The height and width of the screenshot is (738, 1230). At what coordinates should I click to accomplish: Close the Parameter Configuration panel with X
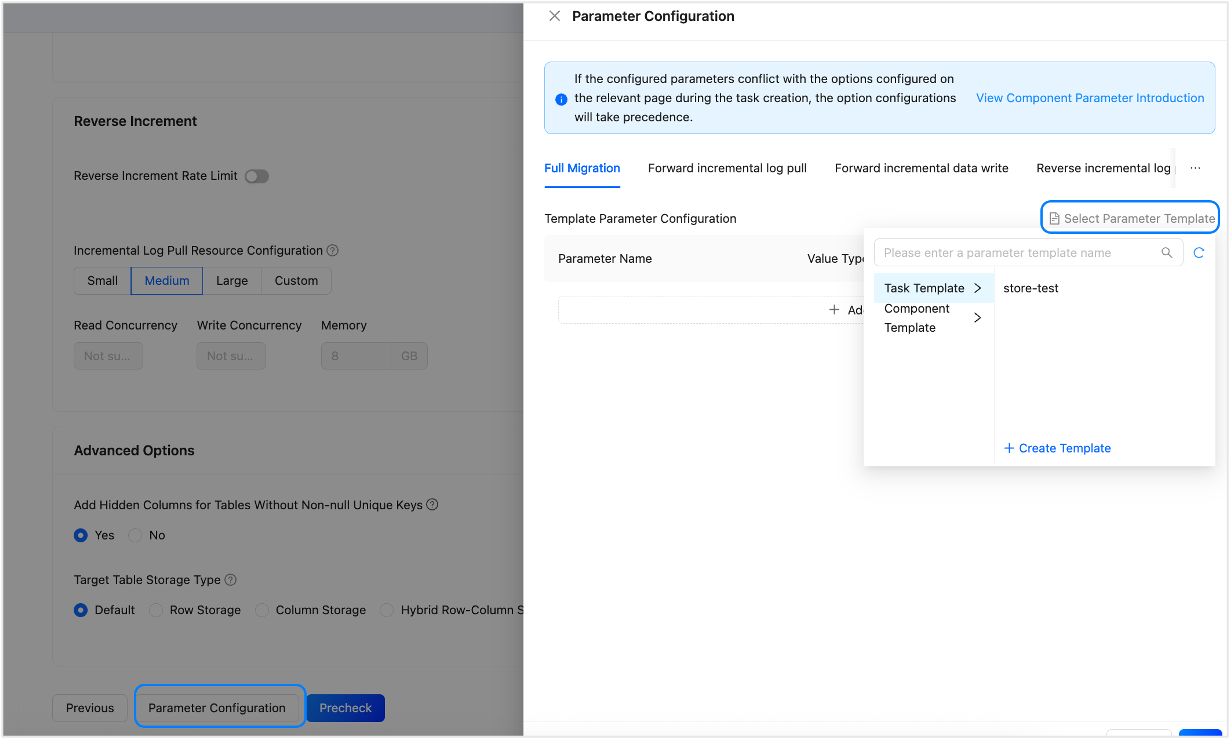tap(555, 16)
